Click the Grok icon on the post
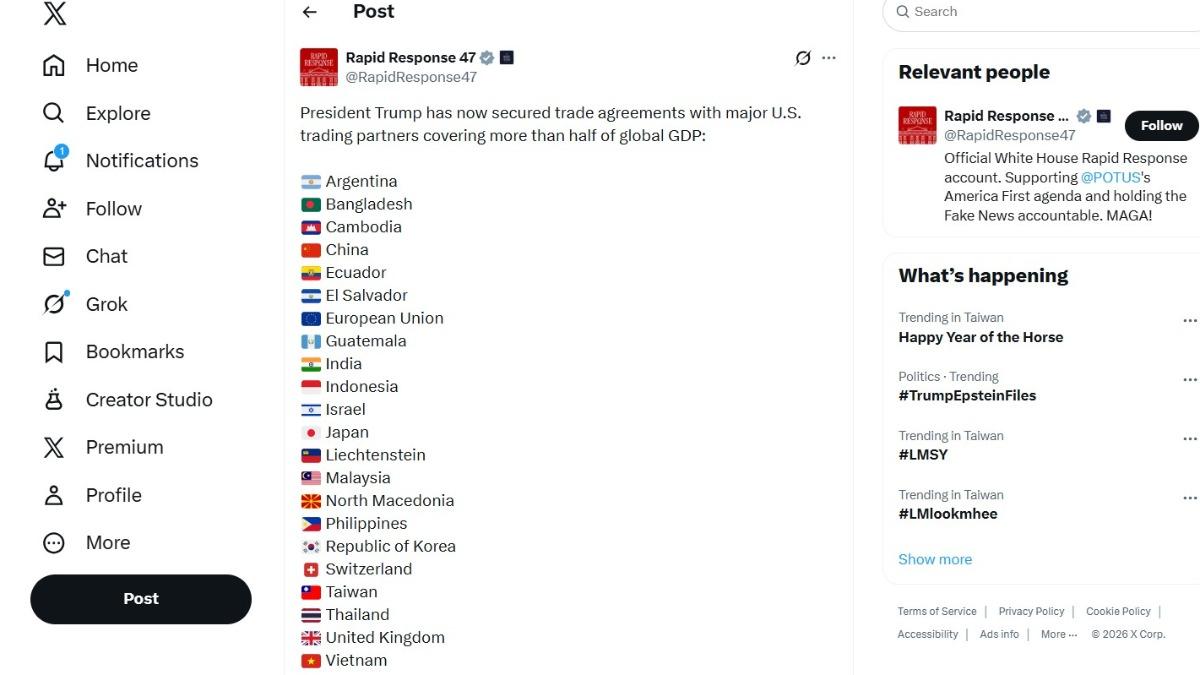This screenshot has height=675, width=1200. click(x=802, y=58)
